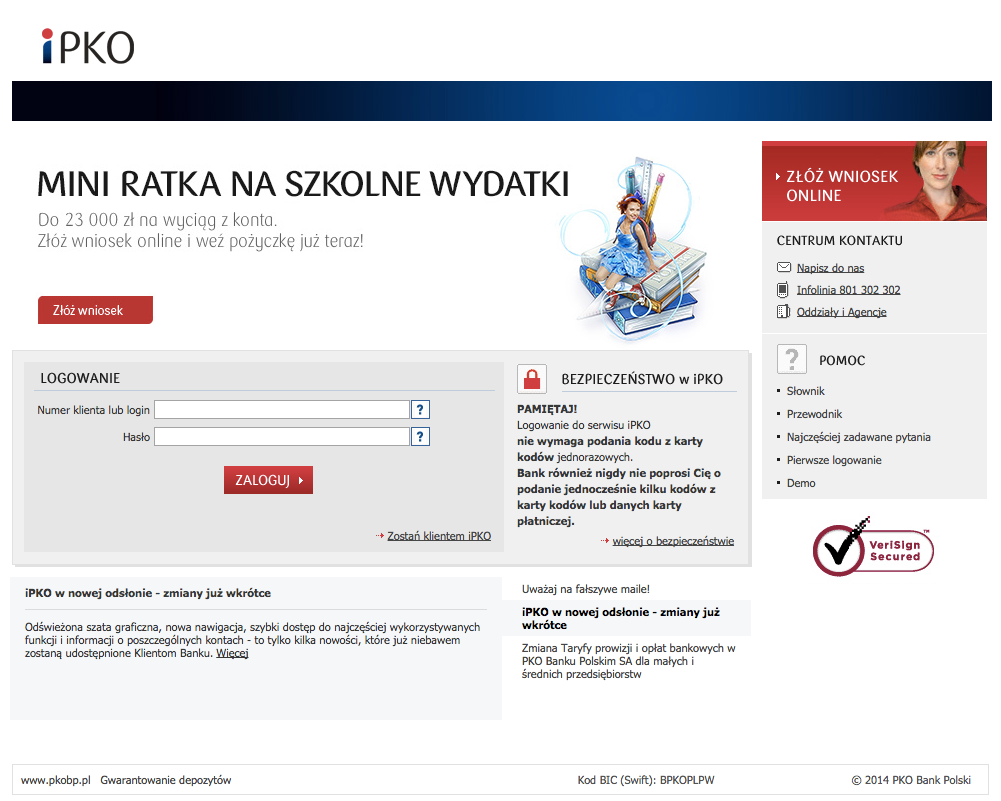Open ZŁÓŻ WNIOSEK ONLINE banner

874,181
